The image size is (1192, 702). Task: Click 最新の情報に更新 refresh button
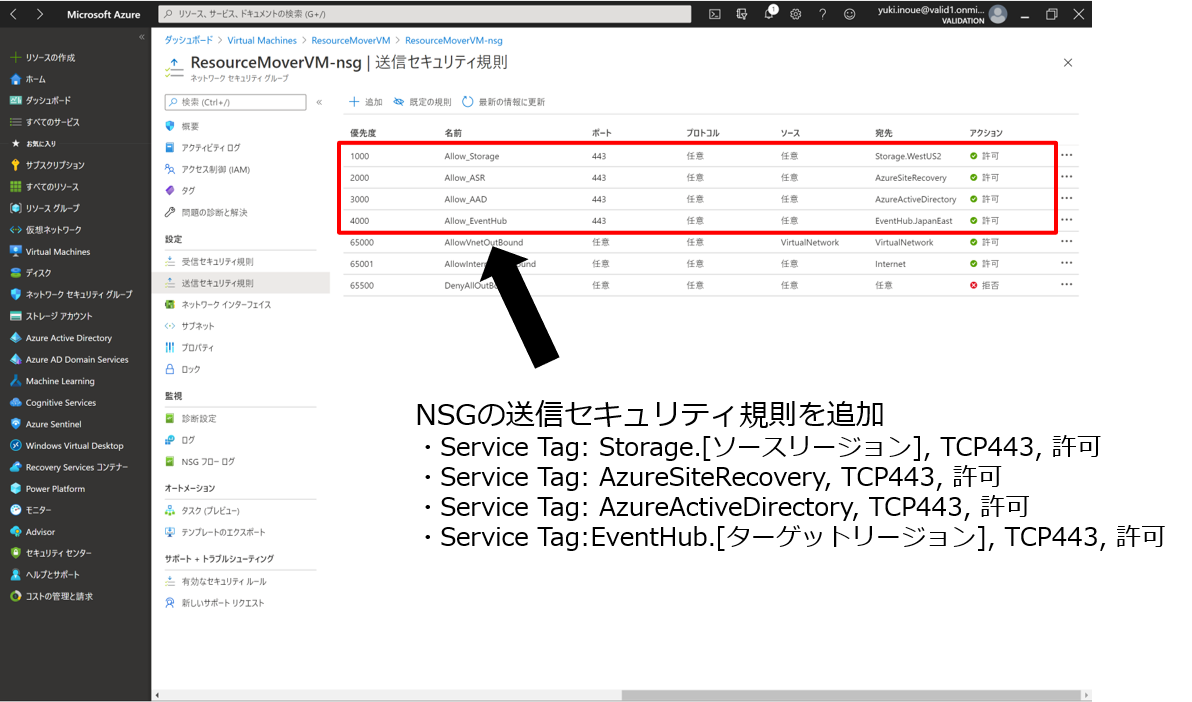tap(503, 102)
